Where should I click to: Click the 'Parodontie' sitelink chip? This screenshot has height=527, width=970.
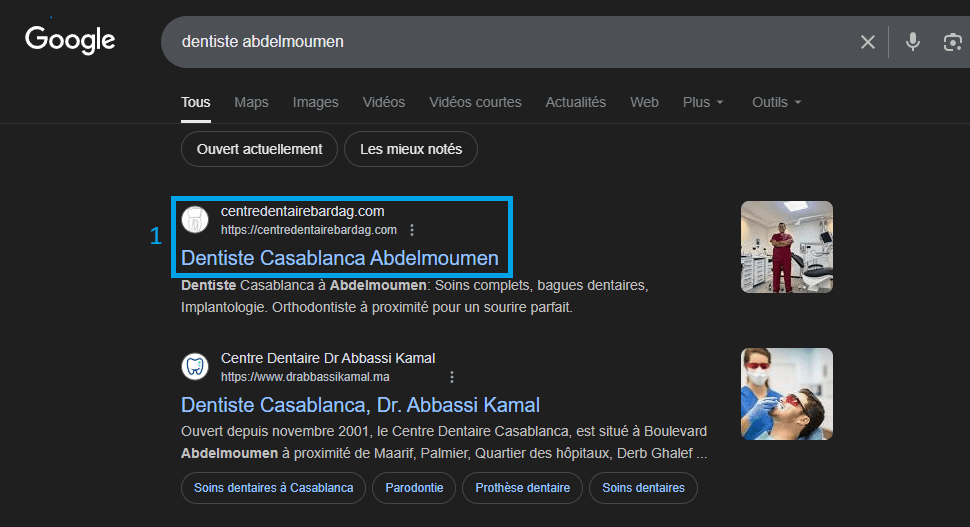[414, 488]
